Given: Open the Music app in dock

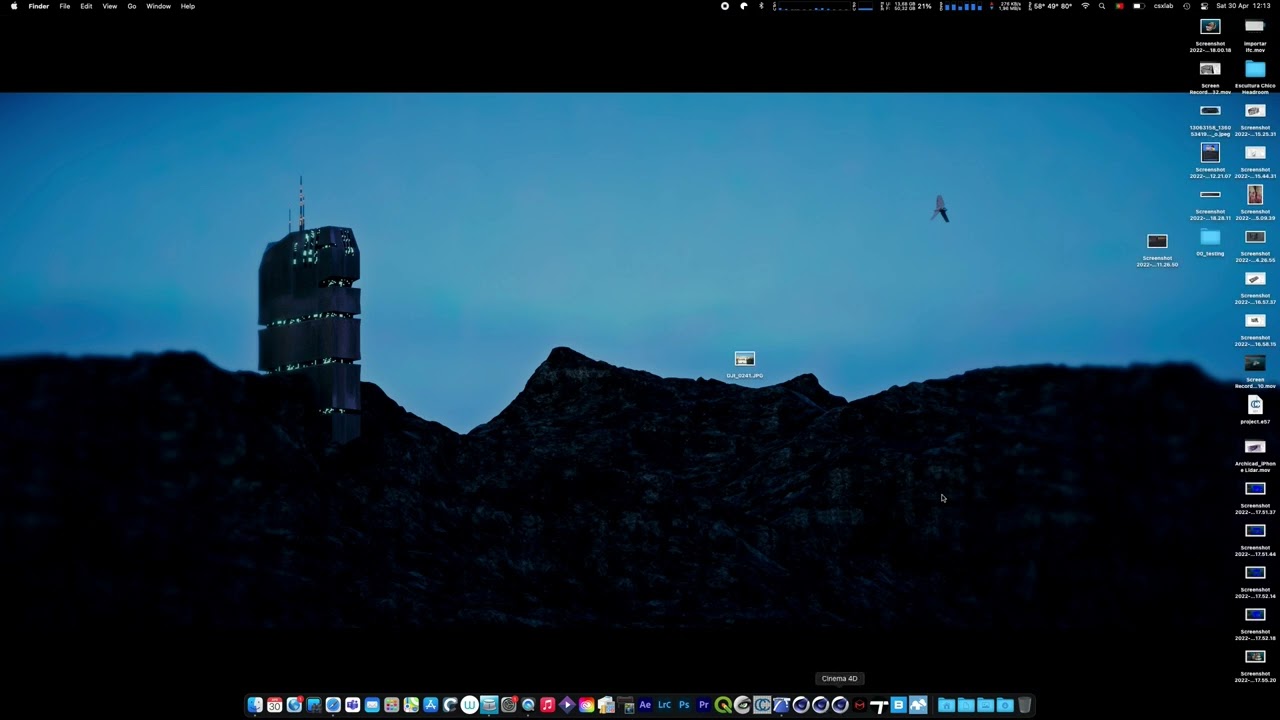Looking at the screenshot, I should click(x=547, y=705).
